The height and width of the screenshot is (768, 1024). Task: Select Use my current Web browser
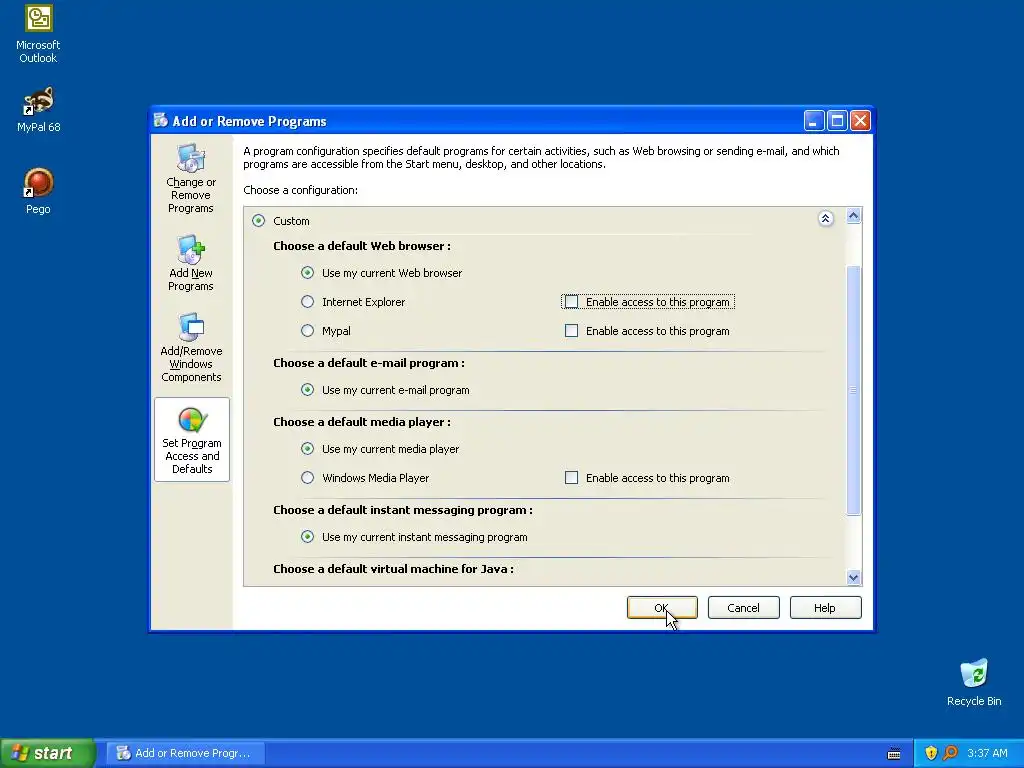[x=308, y=273]
